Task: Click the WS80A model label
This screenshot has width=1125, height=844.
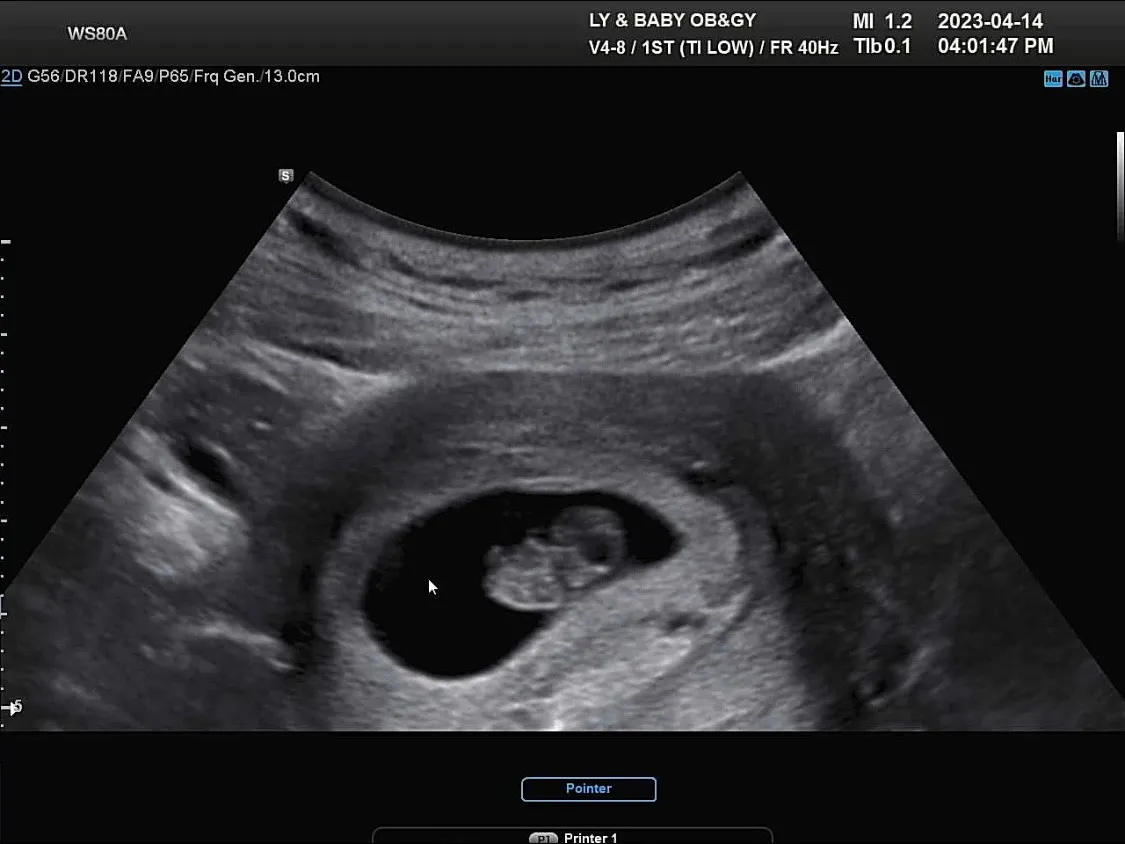Action: (x=97, y=34)
